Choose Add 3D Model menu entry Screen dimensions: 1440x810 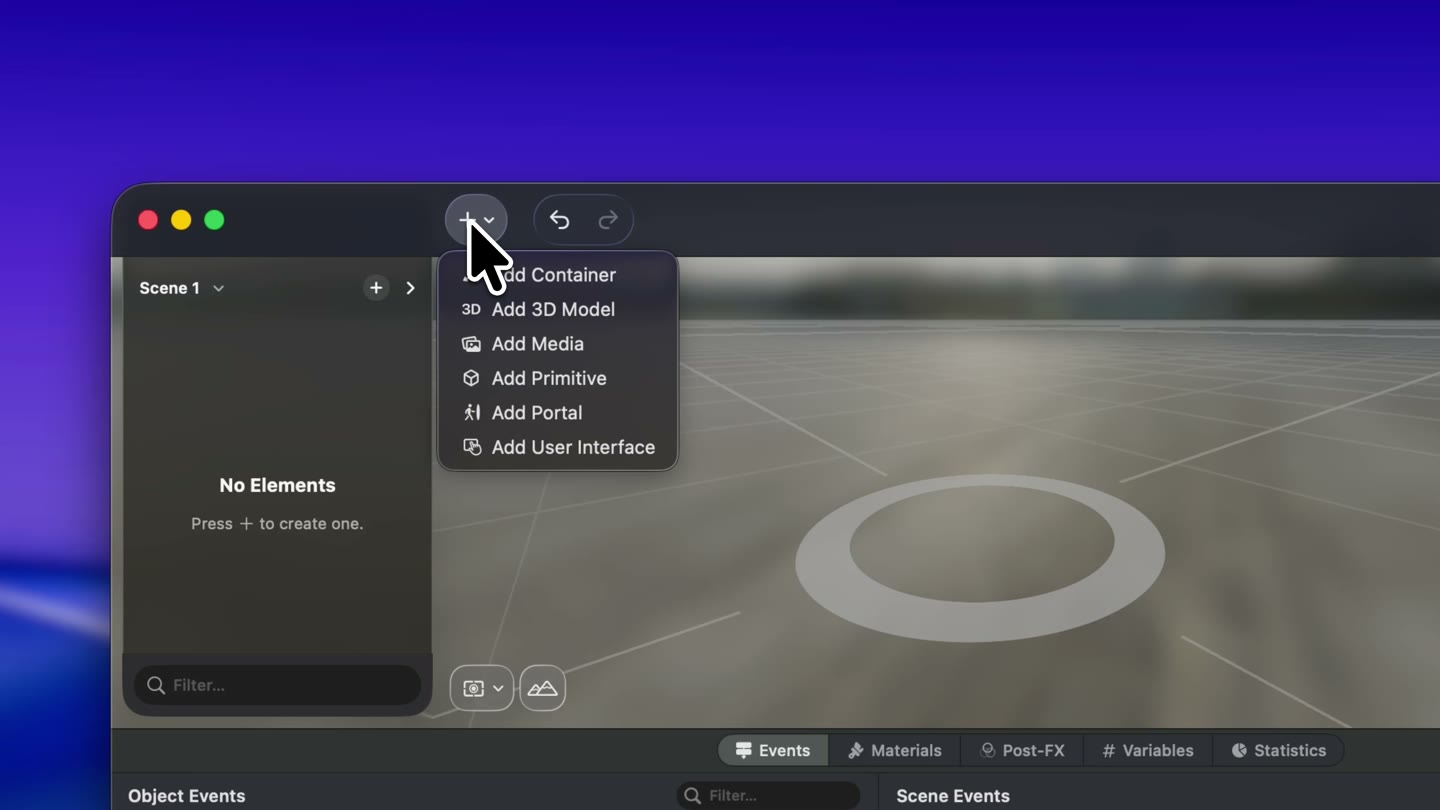point(557,309)
